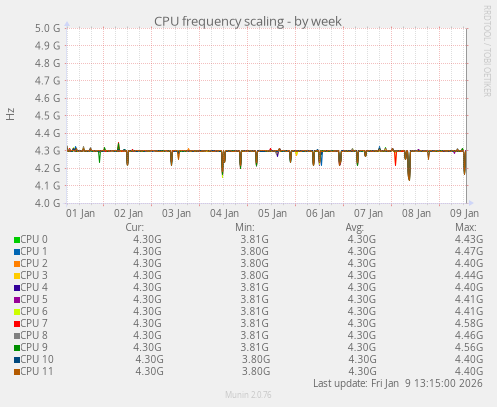The width and height of the screenshot is (497, 407).
Task: Select the CPU 4 legend label
Action: [x=34, y=287]
